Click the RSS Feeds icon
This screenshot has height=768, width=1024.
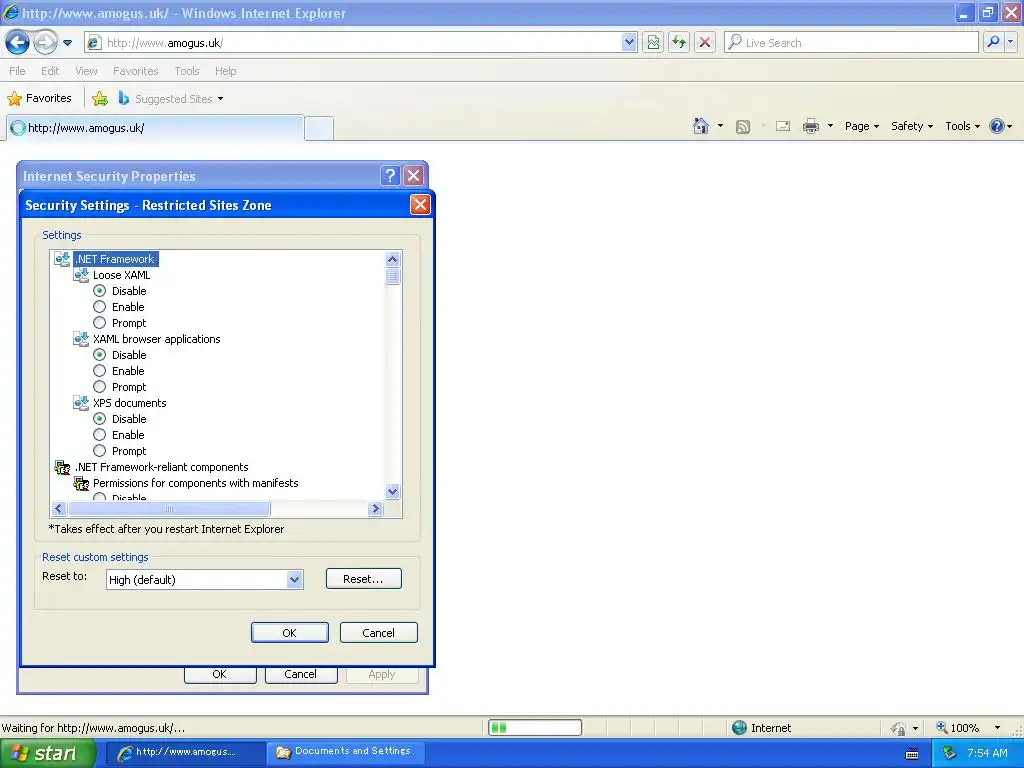coord(743,127)
